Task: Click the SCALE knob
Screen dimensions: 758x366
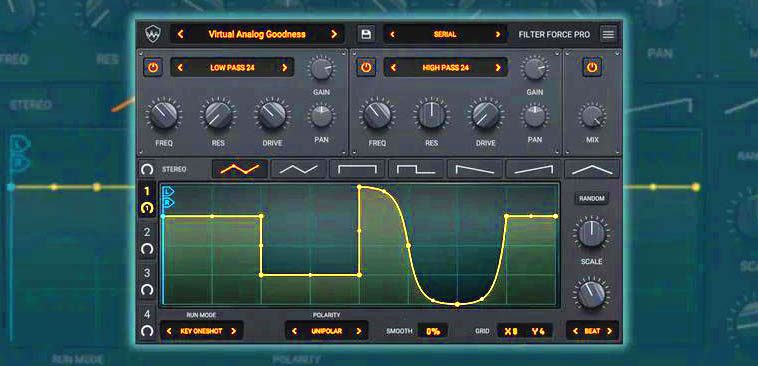Action: click(591, 233)
